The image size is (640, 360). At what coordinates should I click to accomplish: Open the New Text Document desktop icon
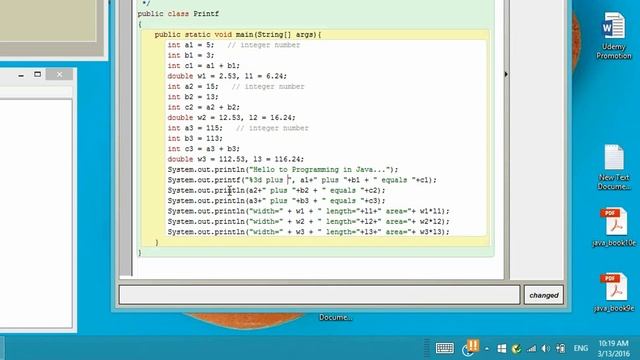pos(613,167)
